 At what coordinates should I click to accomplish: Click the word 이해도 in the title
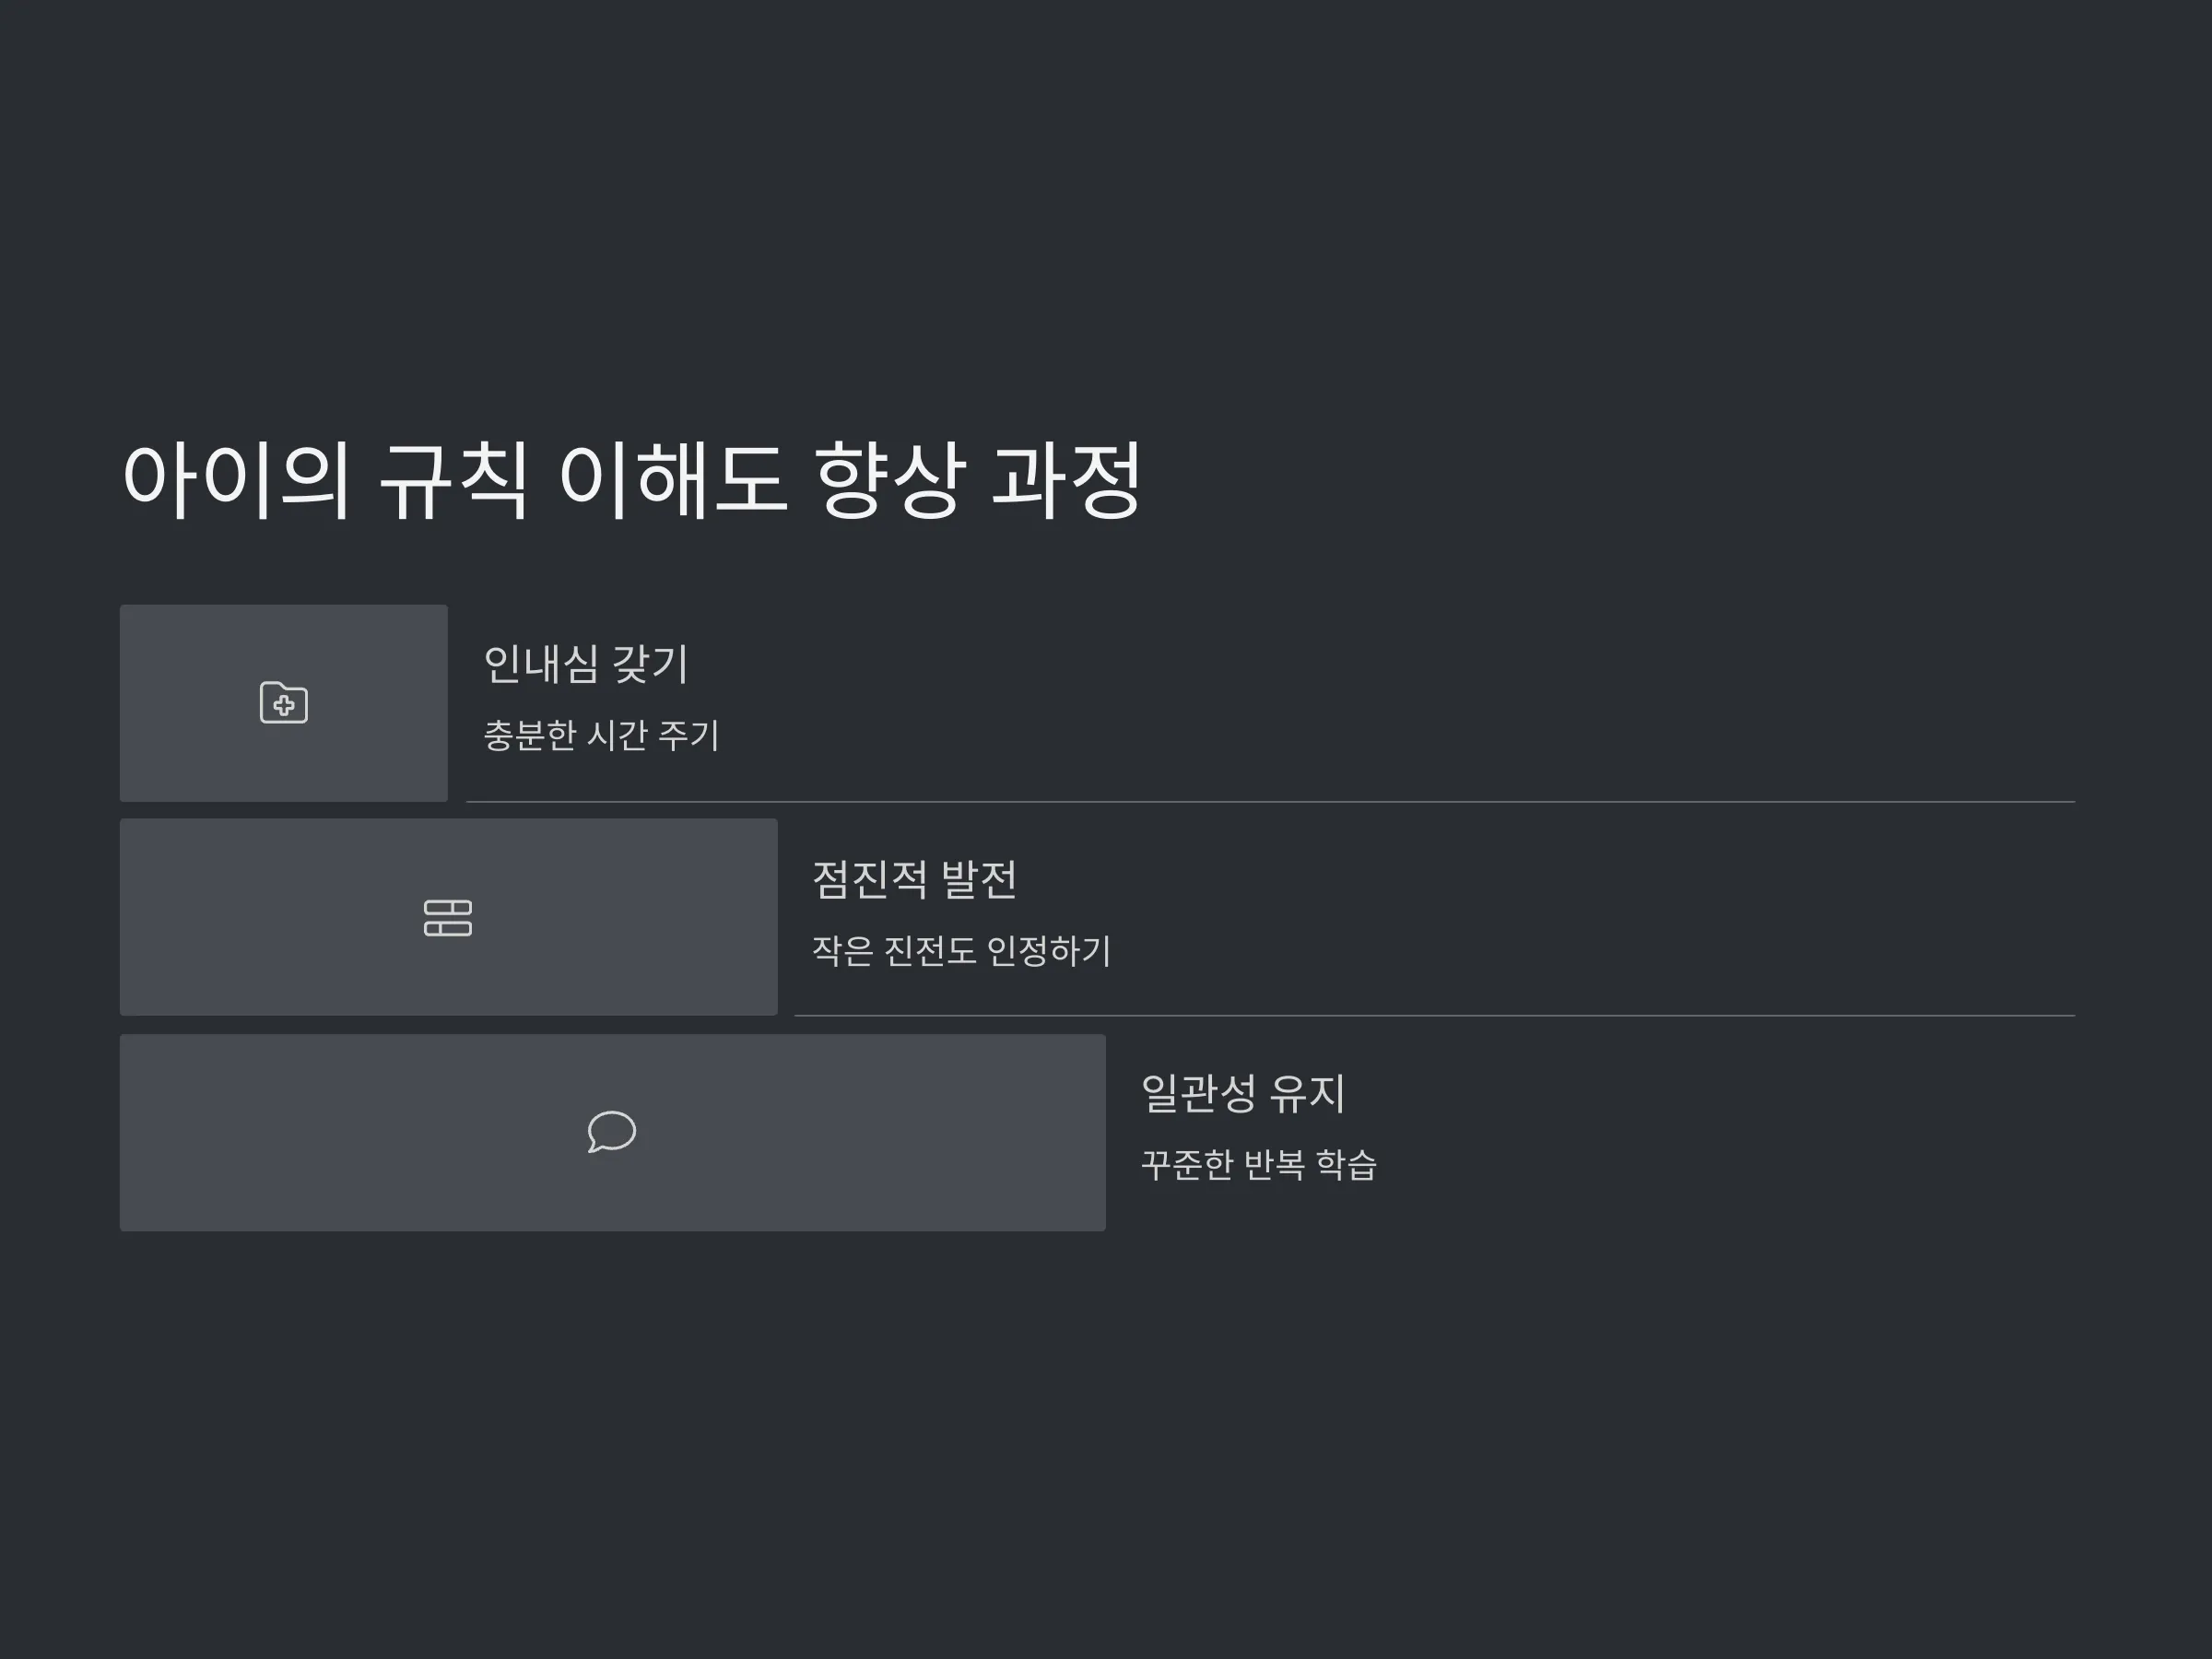tap(671, 480)
